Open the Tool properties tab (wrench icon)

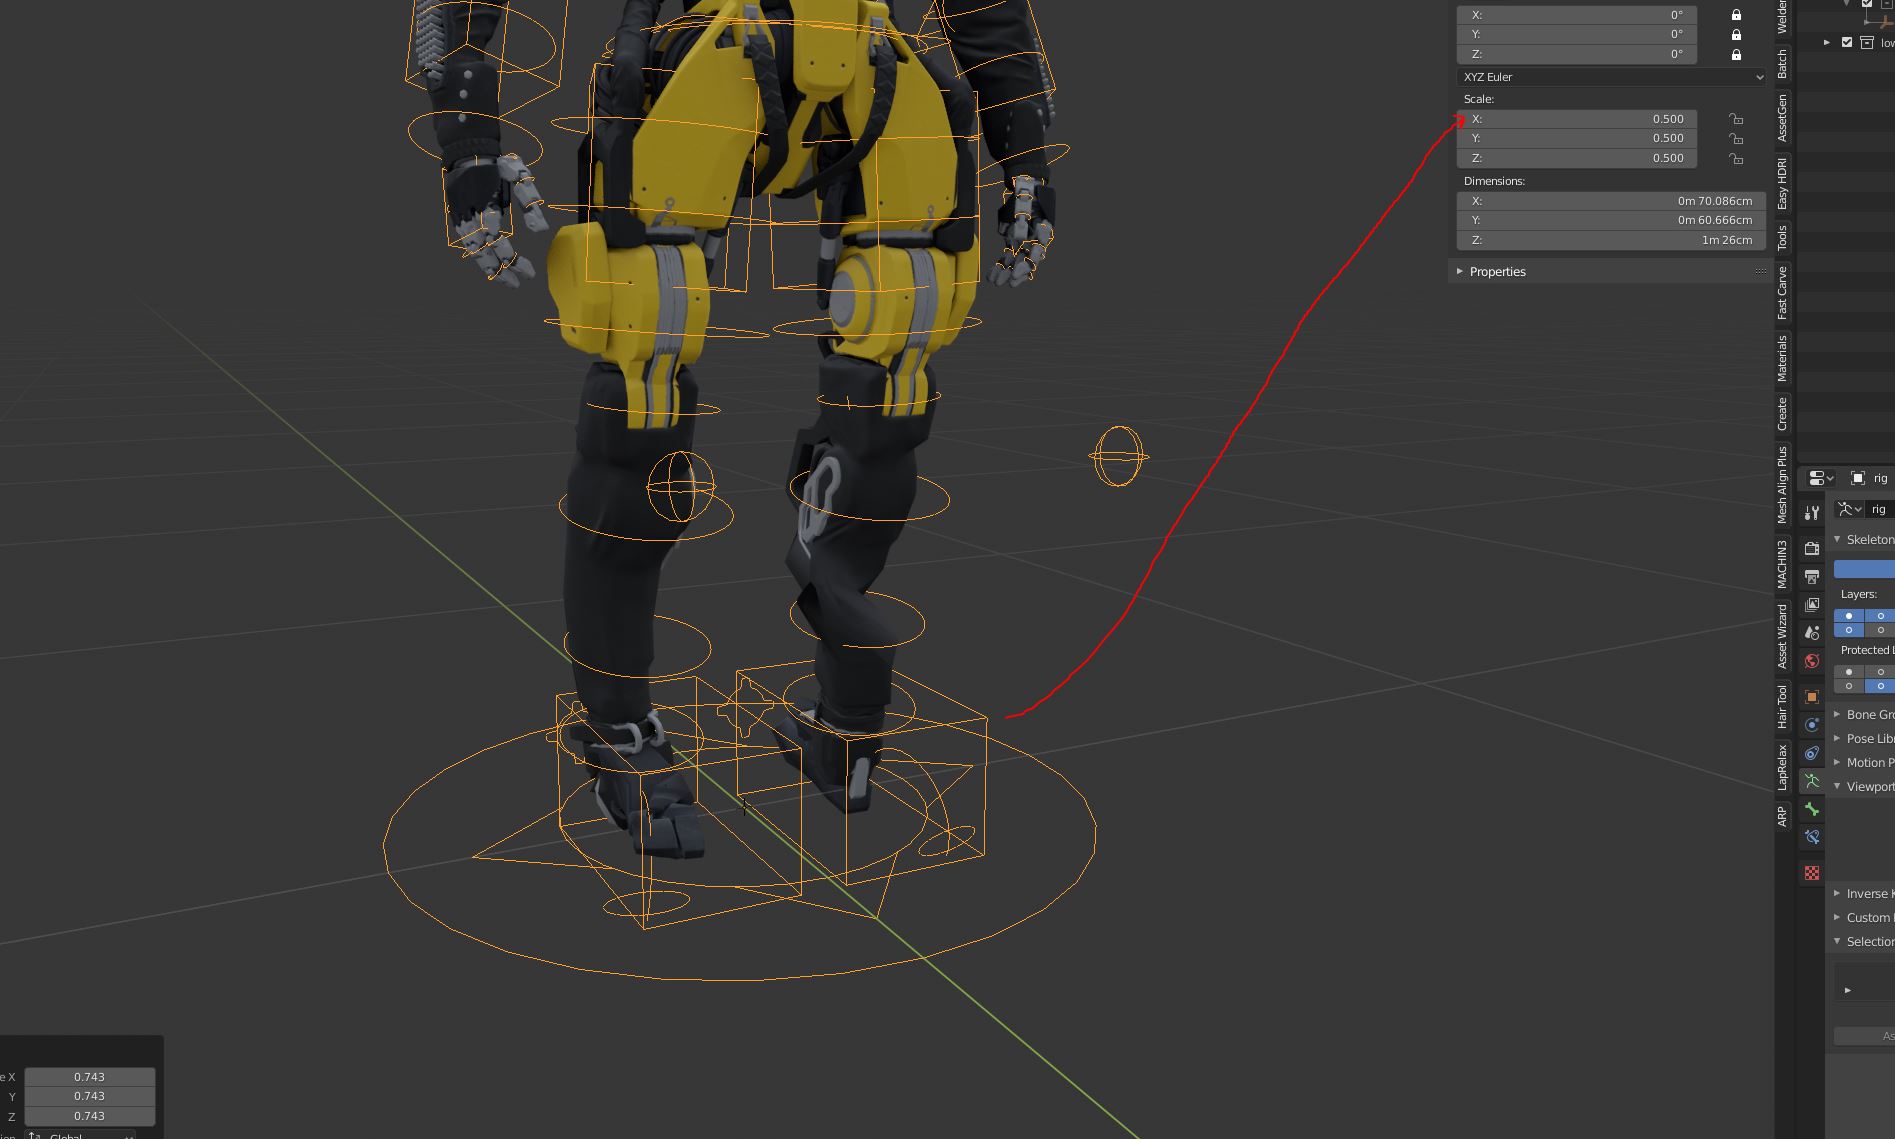(x=1812, y=514)
